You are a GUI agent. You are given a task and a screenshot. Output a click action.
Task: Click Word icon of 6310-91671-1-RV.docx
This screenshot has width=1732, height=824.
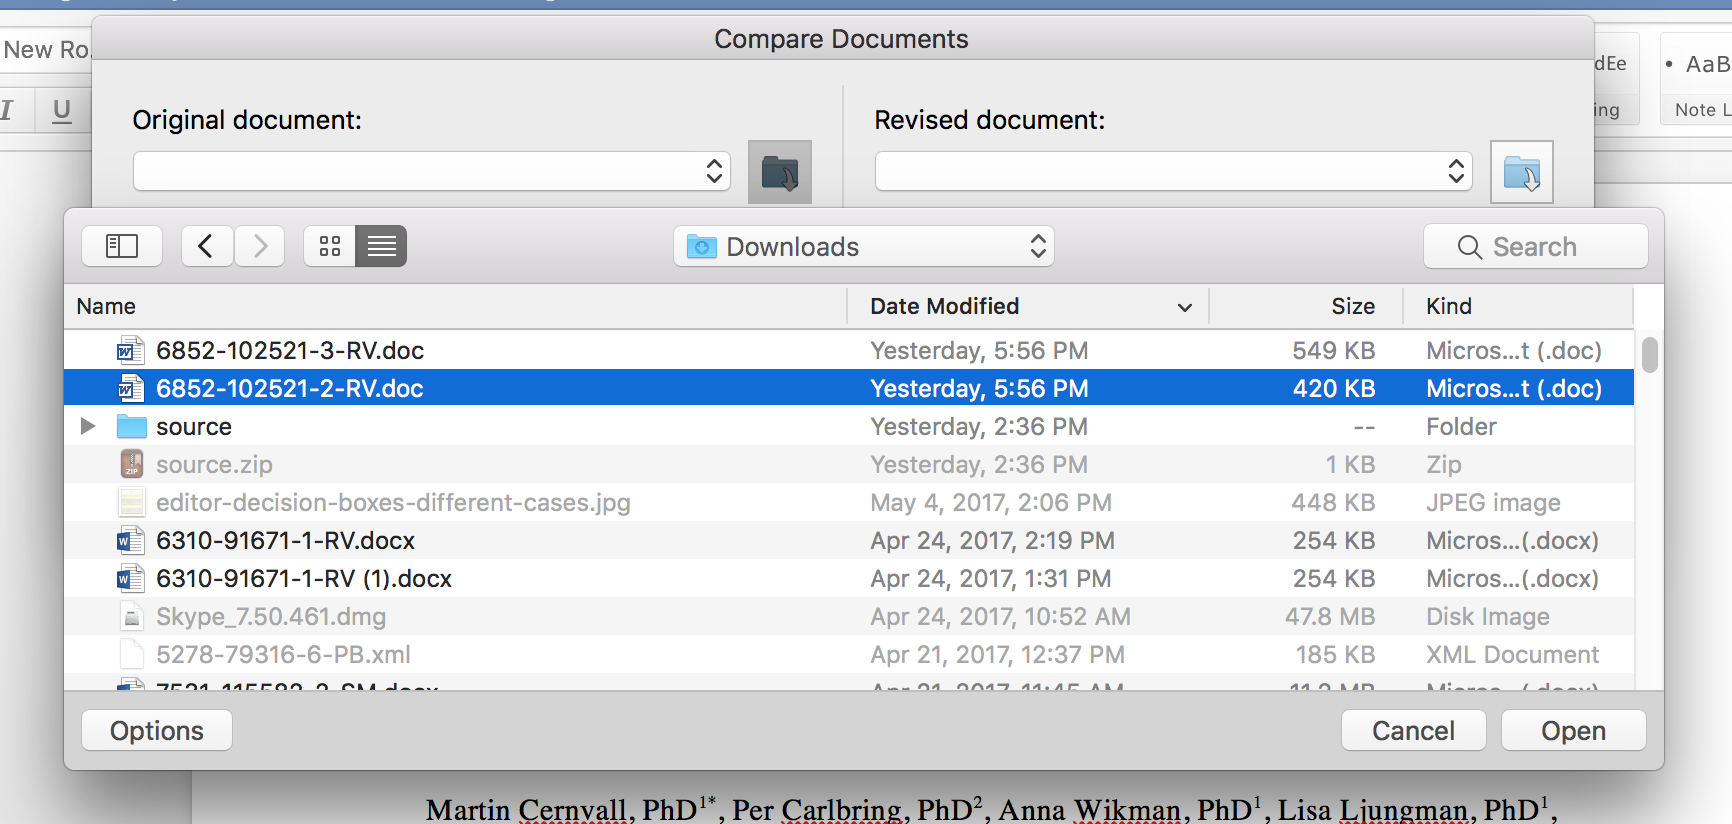click(130, 540)
